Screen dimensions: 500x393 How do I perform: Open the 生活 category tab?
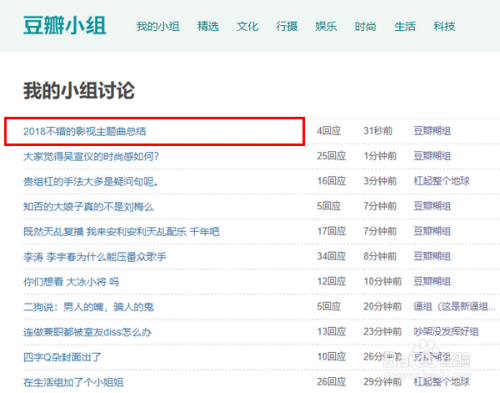tap(405, 26)
